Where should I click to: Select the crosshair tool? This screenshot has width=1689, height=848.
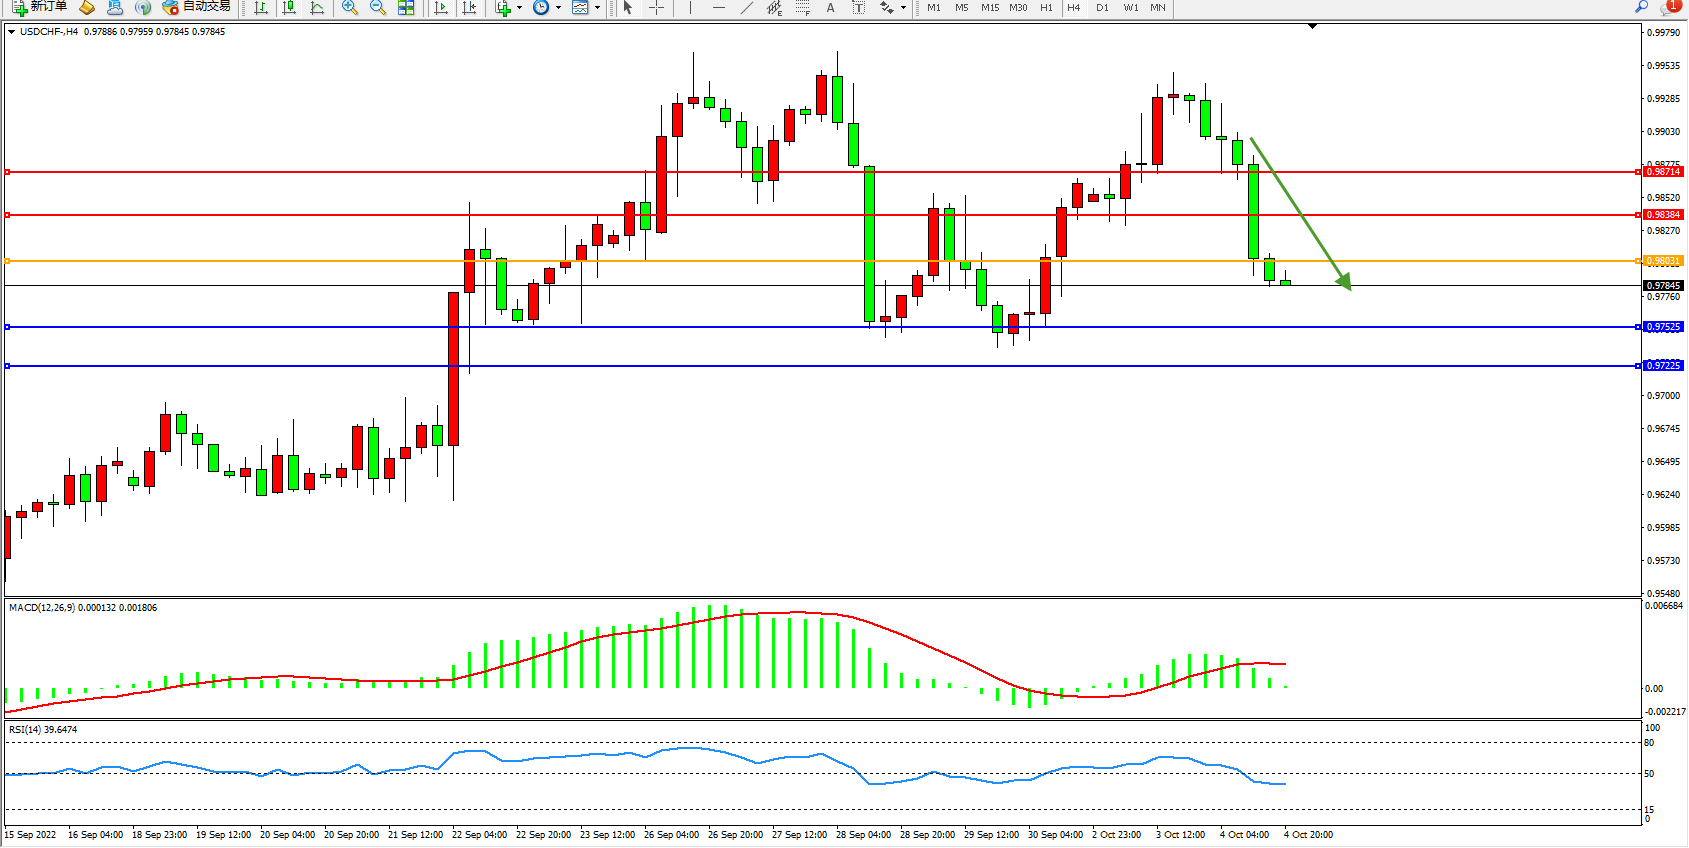click(656, 7)
